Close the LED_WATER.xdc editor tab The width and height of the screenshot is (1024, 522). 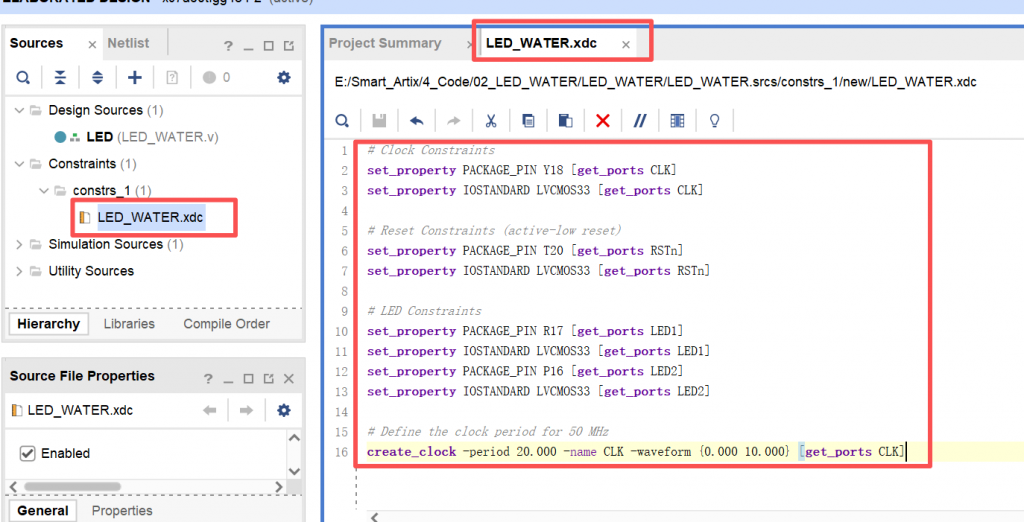(x=626, y=45)
